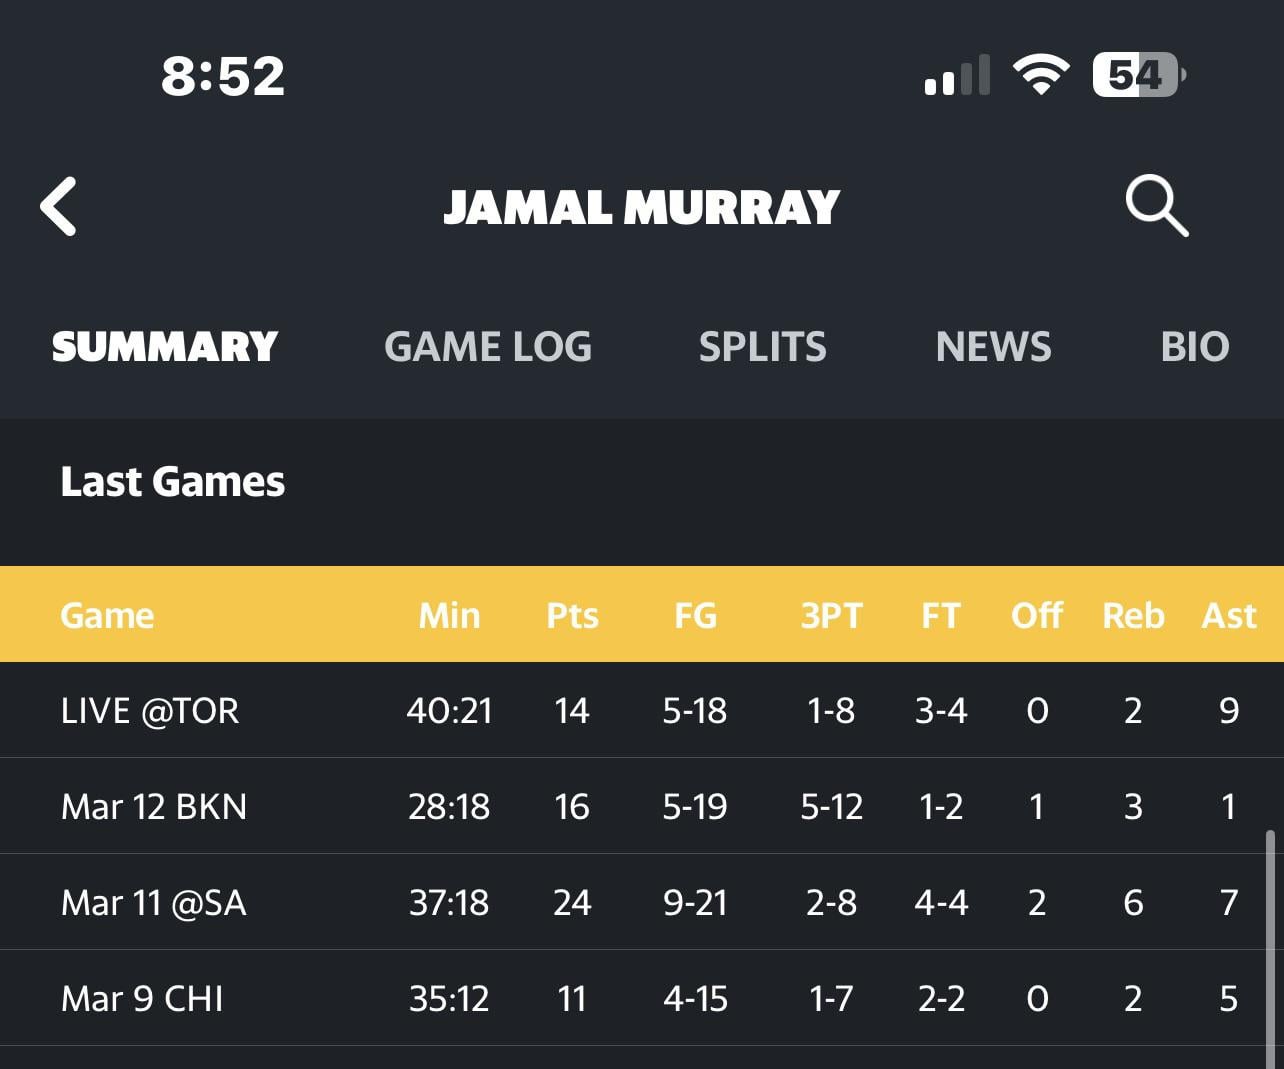Screen dimensions: 1284x1069
Task: Tap the cellular signal bars icon
Action: [957, 76]
